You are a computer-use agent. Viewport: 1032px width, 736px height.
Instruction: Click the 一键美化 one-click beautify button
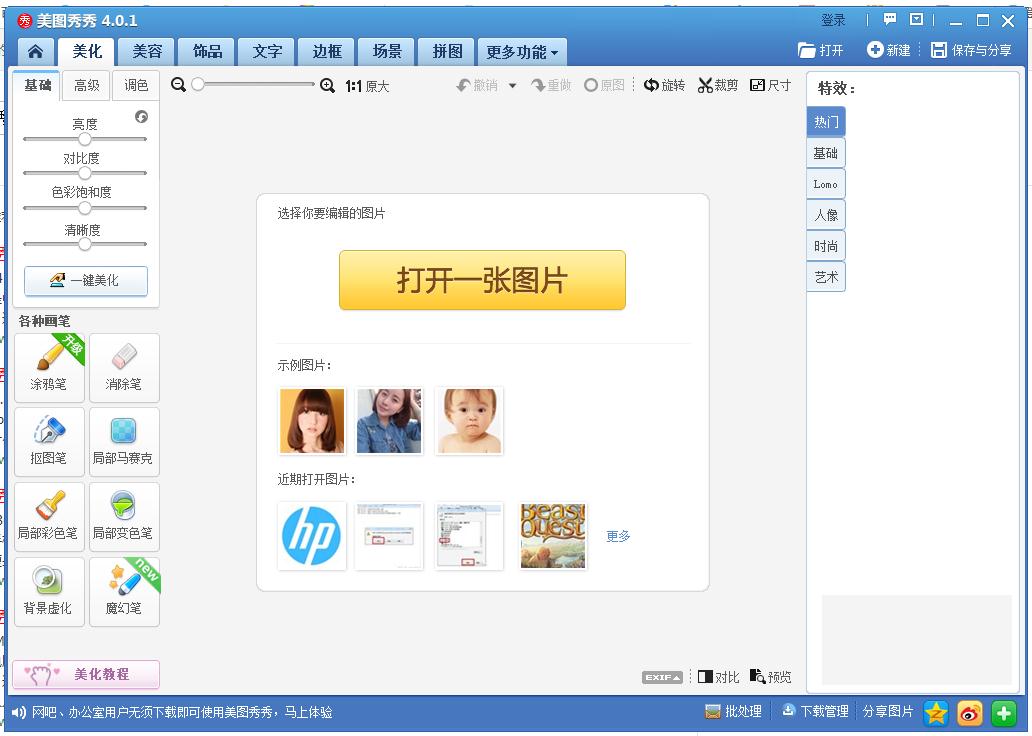pos(86,281)
